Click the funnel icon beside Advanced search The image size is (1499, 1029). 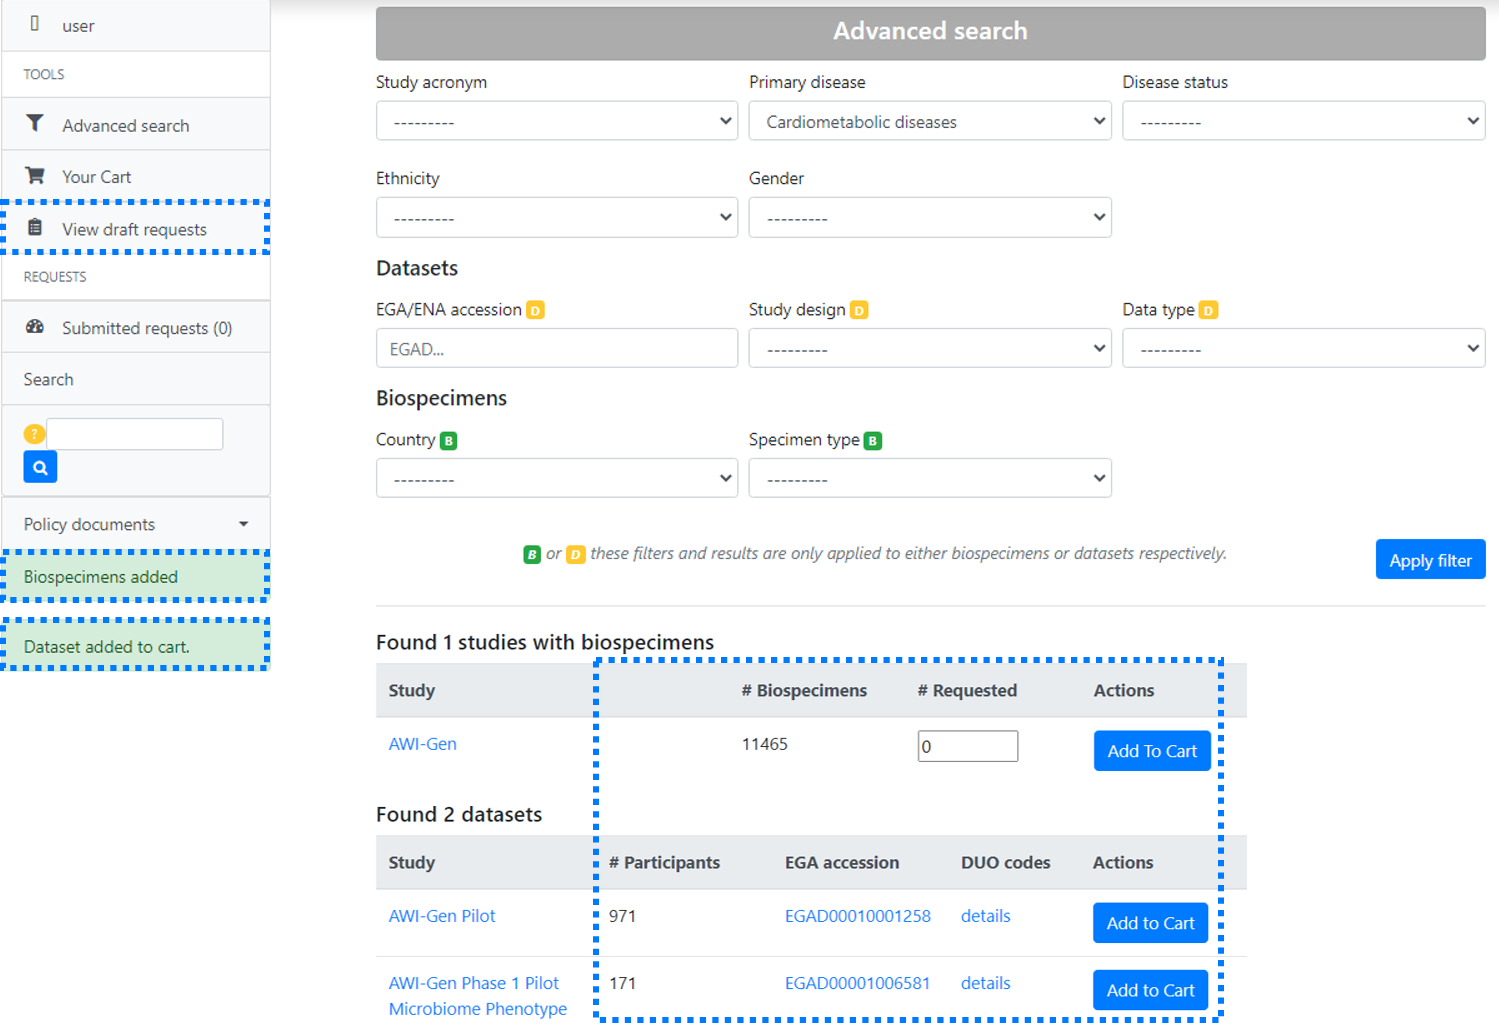[x=35, y=123]
